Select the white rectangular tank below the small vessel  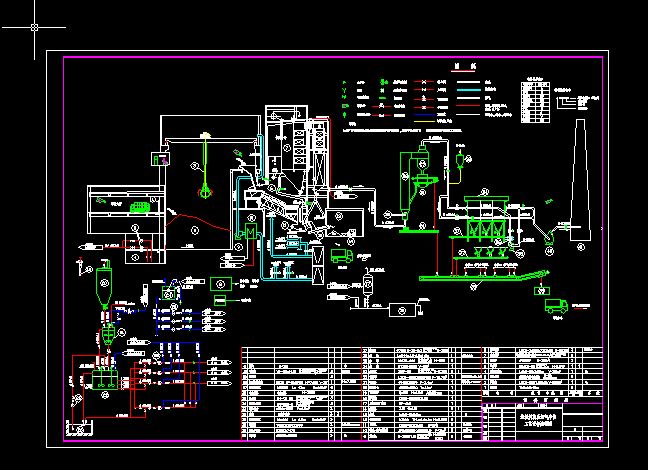click(x=402, y=310)
